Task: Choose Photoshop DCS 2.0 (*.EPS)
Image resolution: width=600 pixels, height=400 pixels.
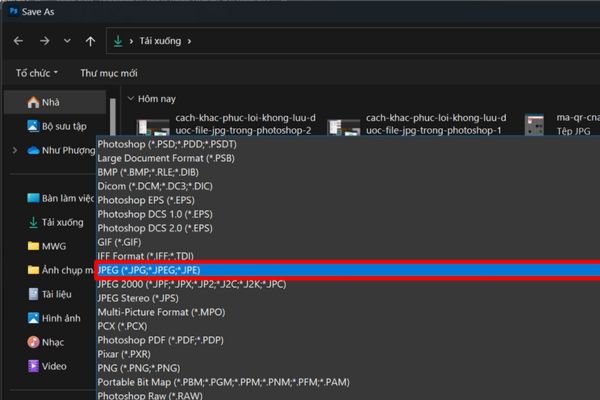Action: (348, 228)
